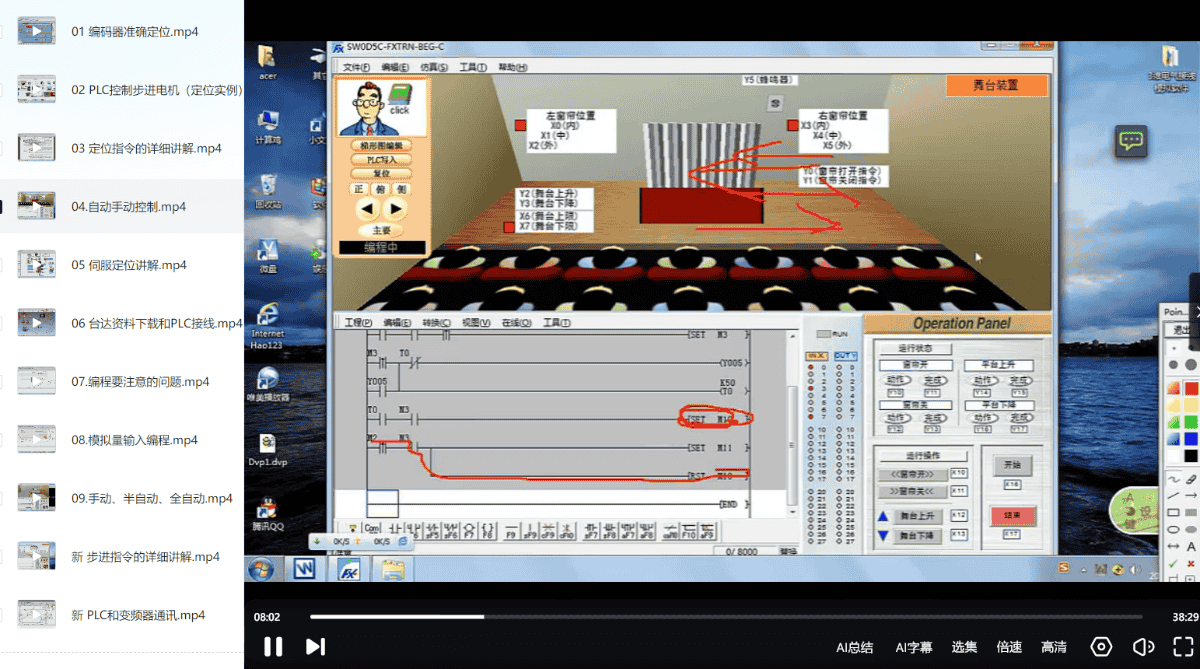Tick checkbox beside 03 定位指令的详细讲解.mp4
This screenshot has height=669, width=1200.
(2, 148)
